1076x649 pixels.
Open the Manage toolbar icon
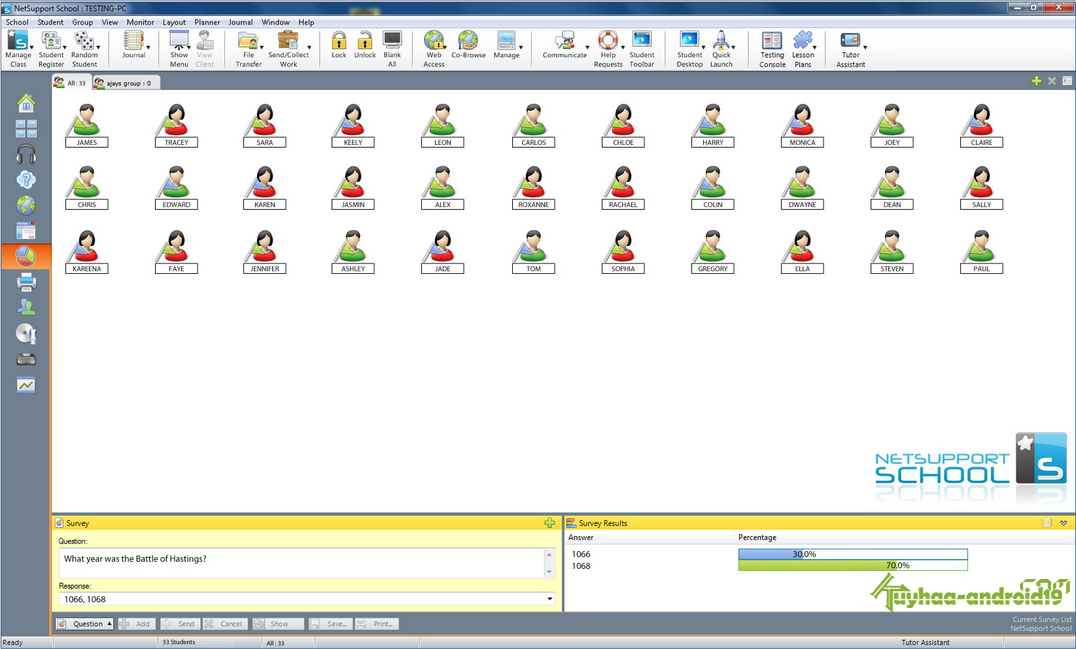(506, 45)
